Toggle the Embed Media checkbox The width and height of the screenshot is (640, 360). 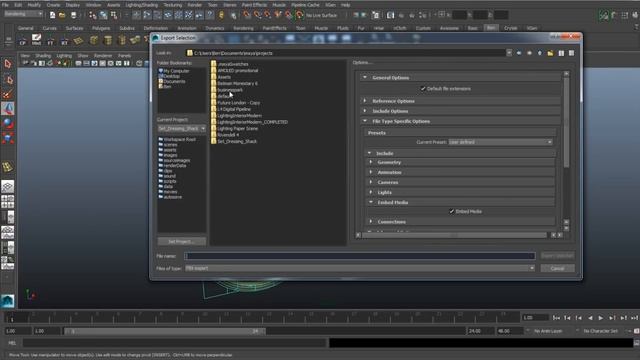tap(452, 211)
